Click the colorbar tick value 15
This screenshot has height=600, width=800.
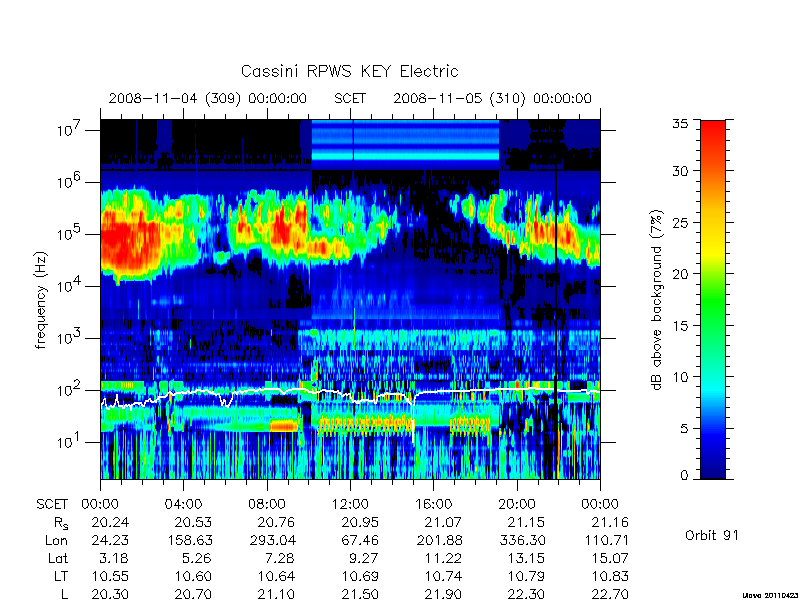[x=680, y=325]
